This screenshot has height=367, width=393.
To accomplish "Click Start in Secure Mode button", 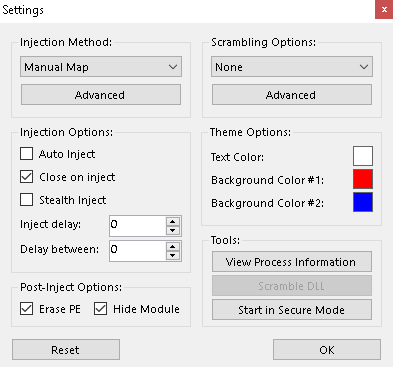I will 292,310.
